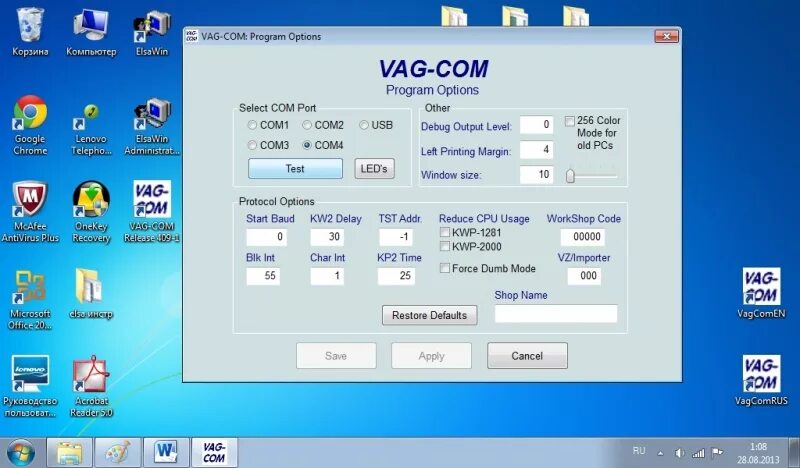Open the network signal tray icon
800x468 pixels.
pyautogui.click(x=698, y=453)
